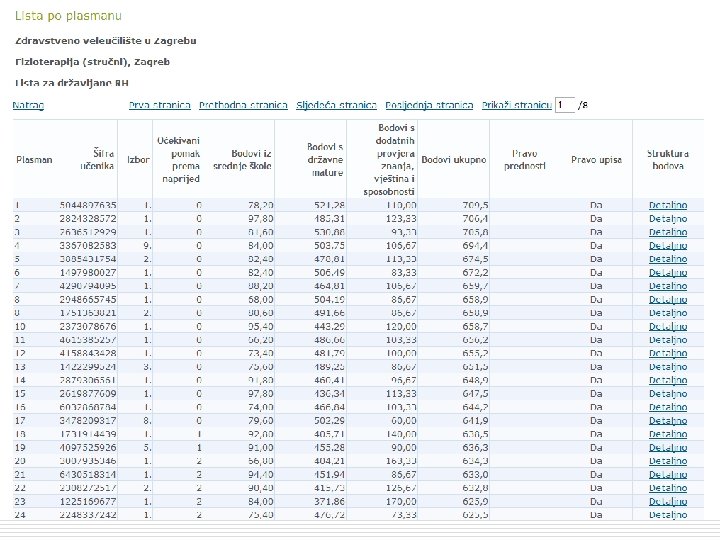Click the Pravo upisa column header
The height and width of the screenshot is (540, 720).
coord(591,159)
